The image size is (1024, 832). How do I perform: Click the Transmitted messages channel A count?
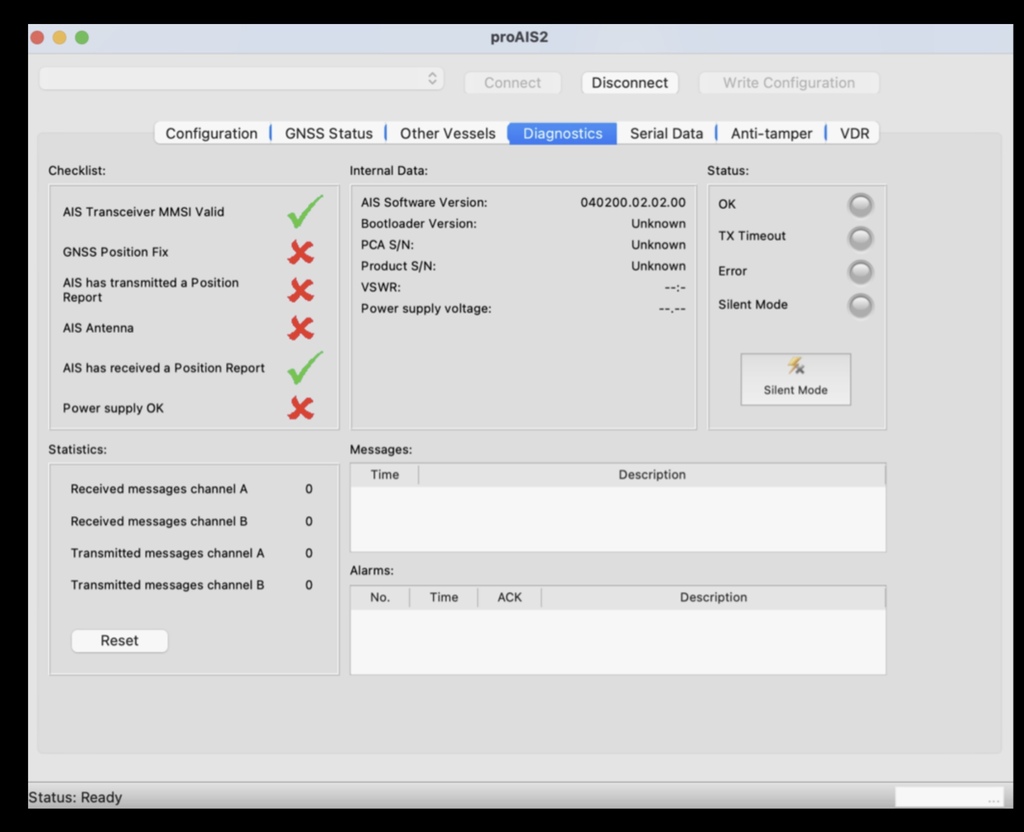(x=309, y=553)
